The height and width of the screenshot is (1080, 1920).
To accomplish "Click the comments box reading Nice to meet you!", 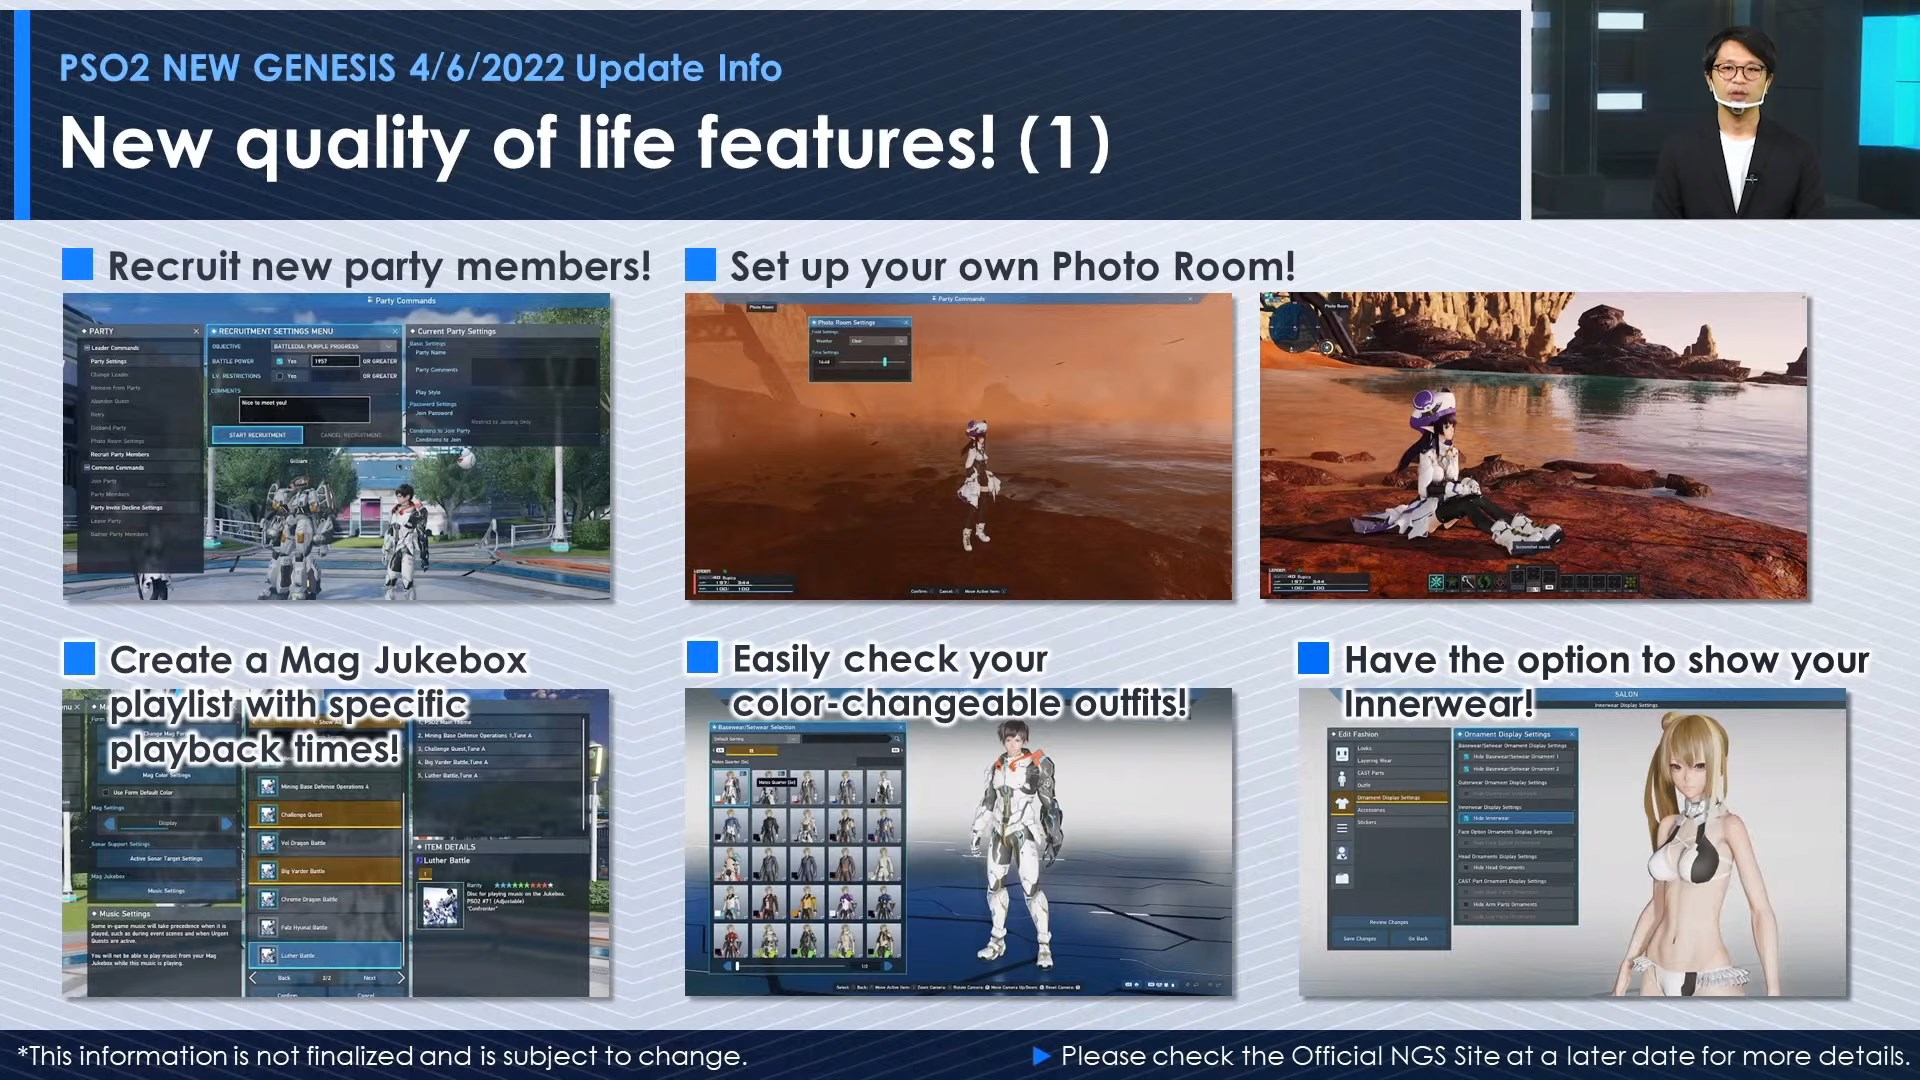I will click(305, 410).
